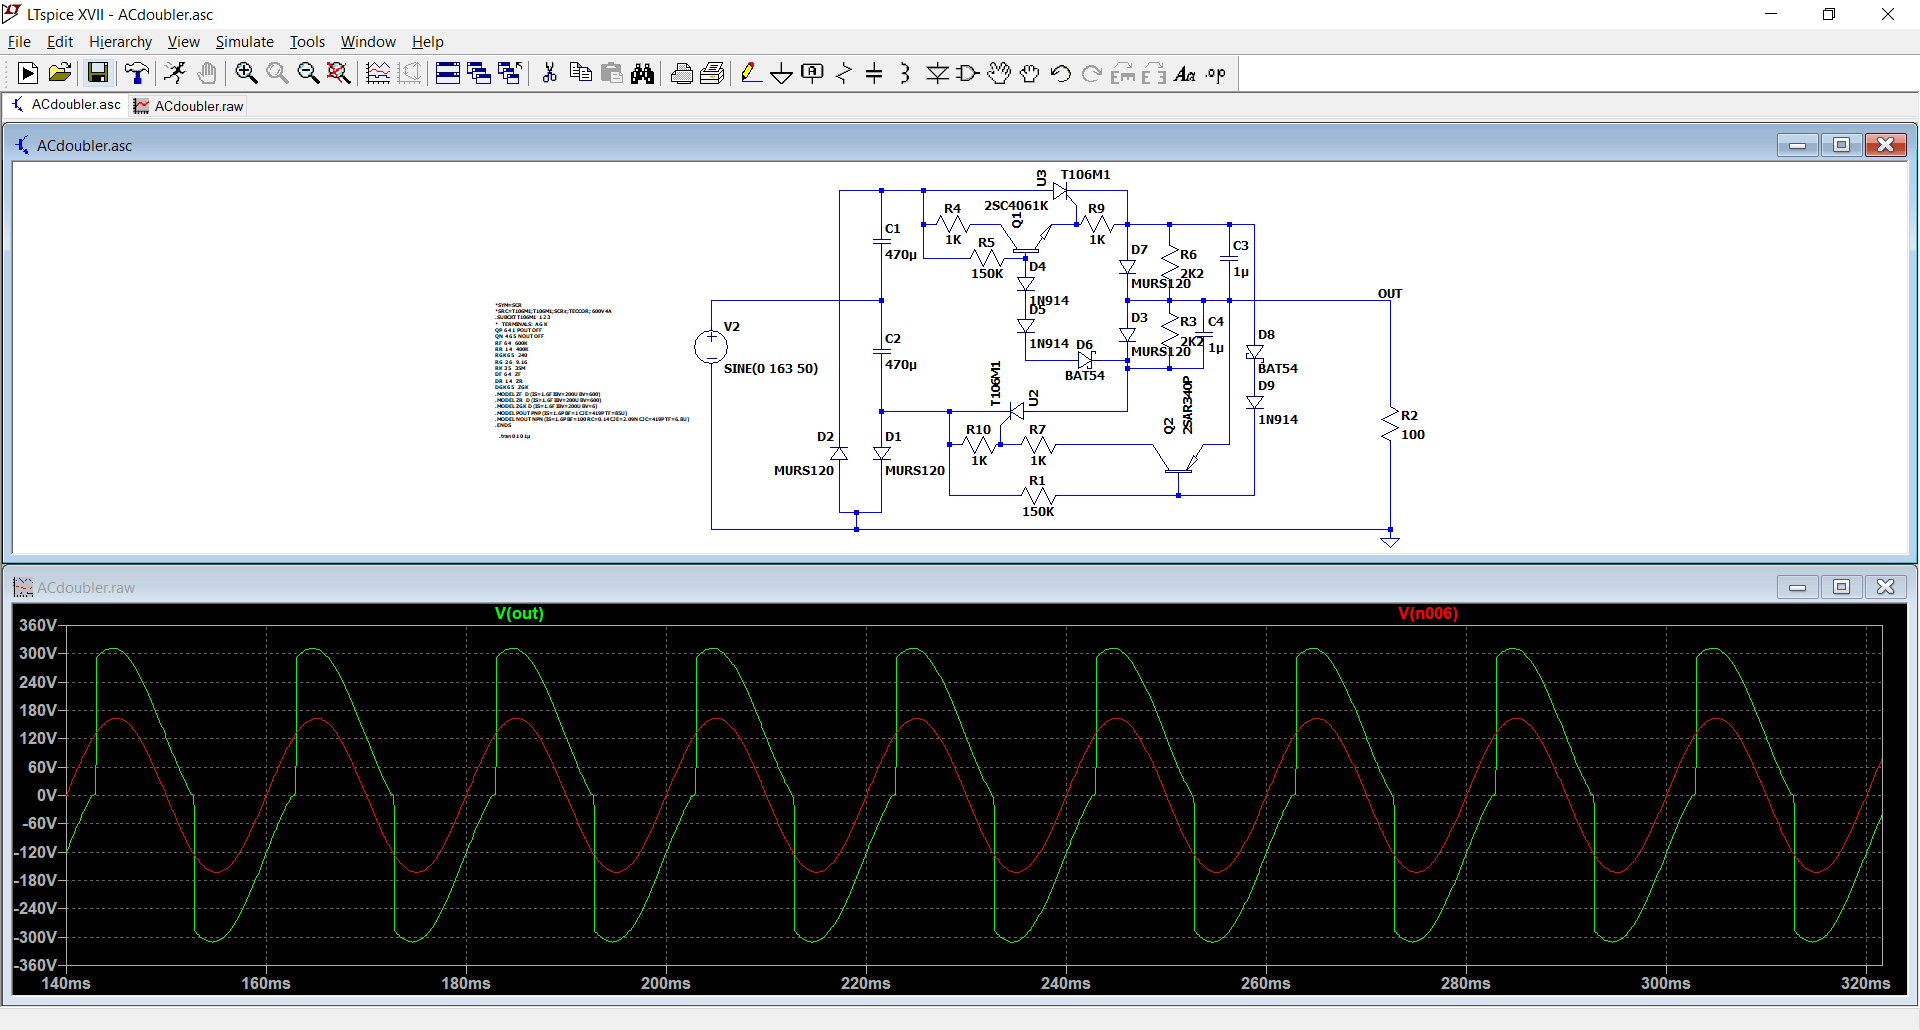Click the Autorange plot icon
The height and width of the screenshot is (1030, 1920).
coord(409,73)
